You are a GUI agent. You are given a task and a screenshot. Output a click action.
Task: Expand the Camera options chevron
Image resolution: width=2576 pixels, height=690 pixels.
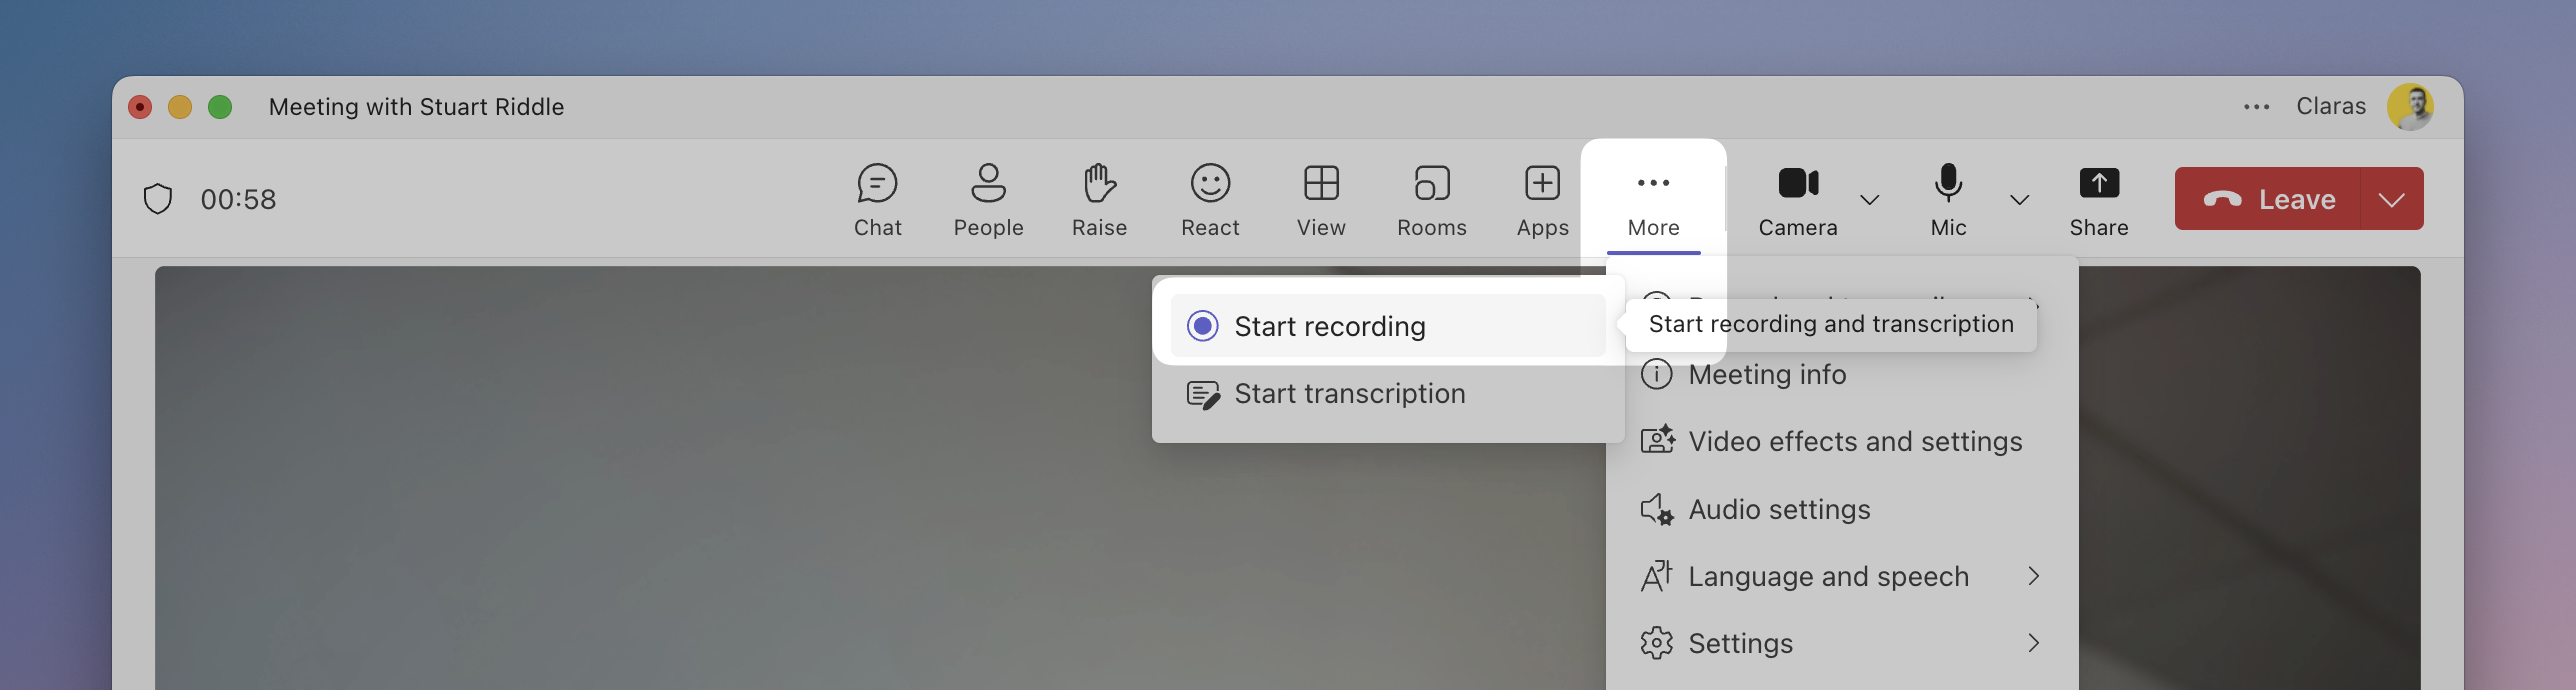(1869, 200)
